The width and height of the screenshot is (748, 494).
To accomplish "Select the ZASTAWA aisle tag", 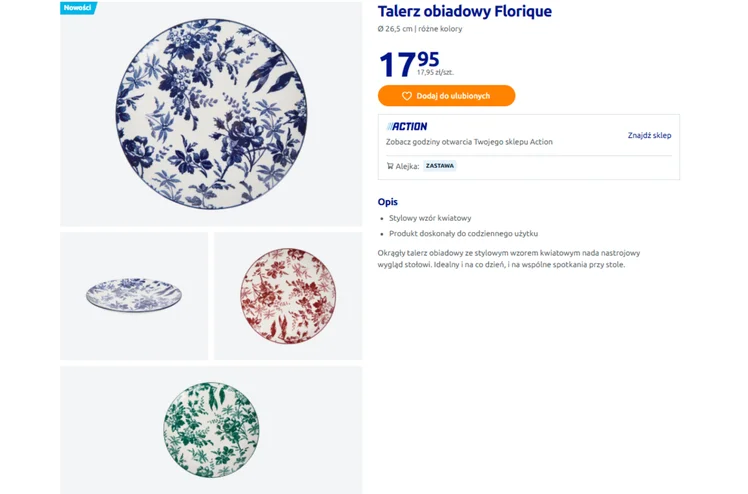I will coord(440,166).
